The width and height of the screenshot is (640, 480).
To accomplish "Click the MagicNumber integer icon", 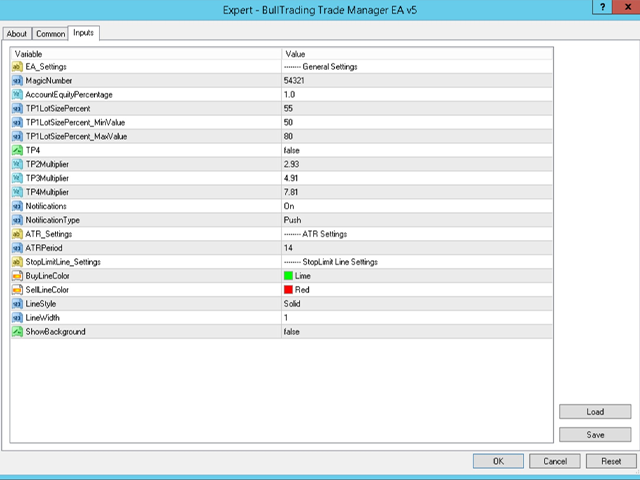I will click(x=17, y=80).
